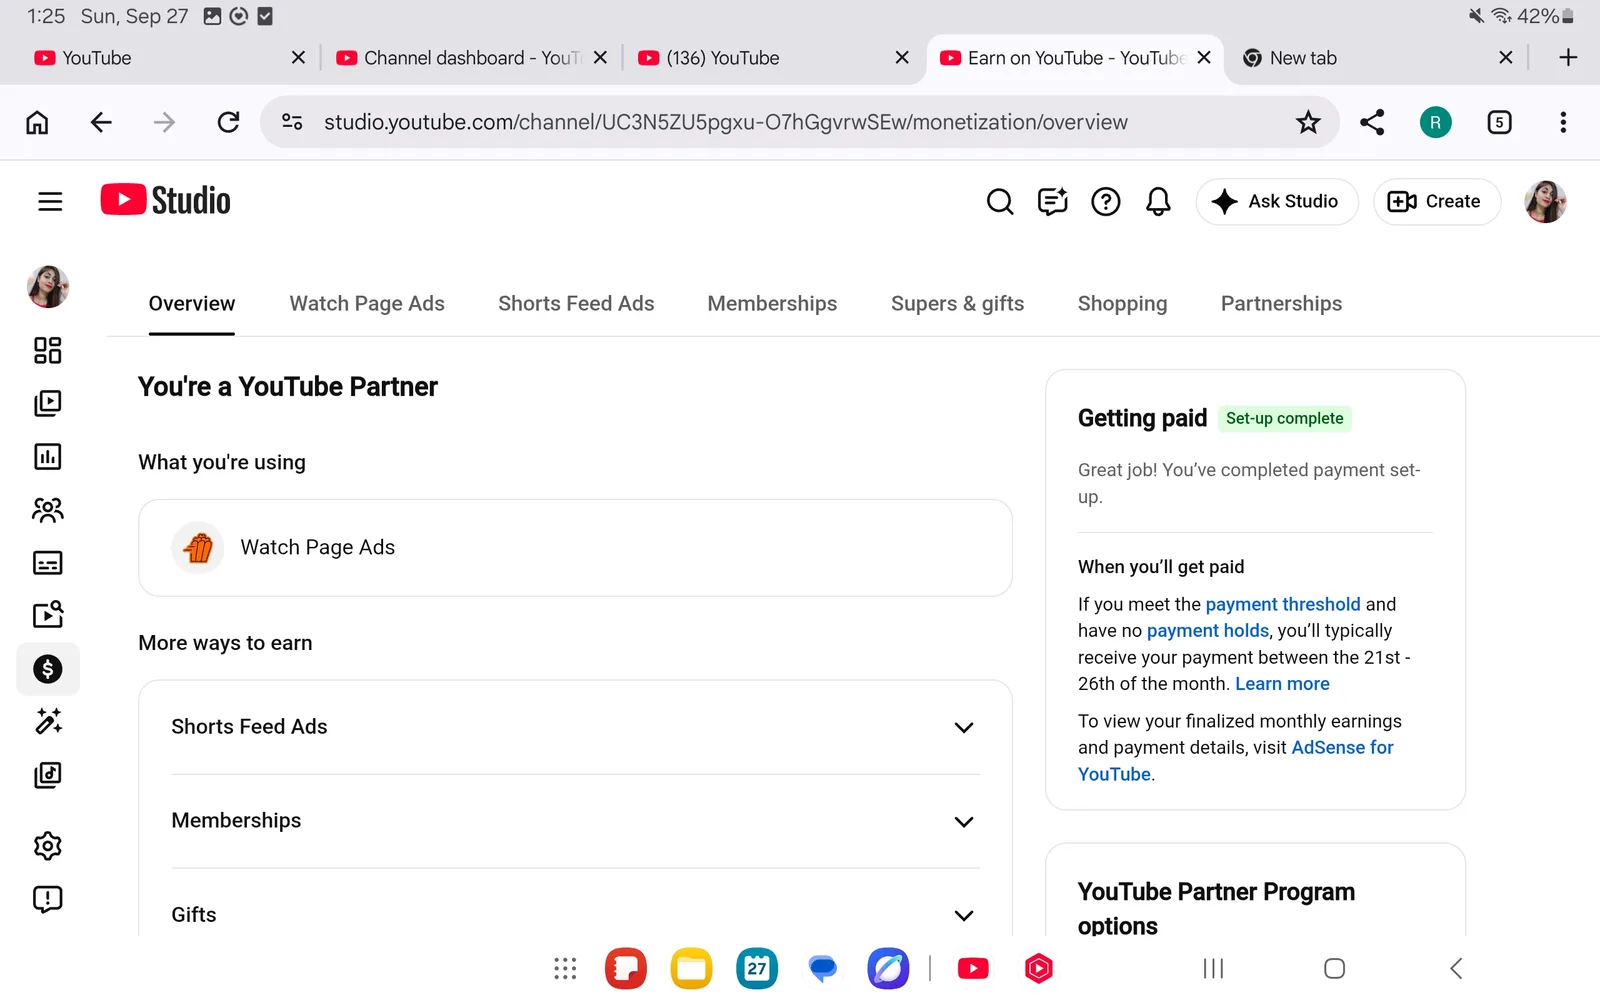Screen dimensions: 1600x1000
Task: Click the Set-up complete badge
Action: [1284, 419]
